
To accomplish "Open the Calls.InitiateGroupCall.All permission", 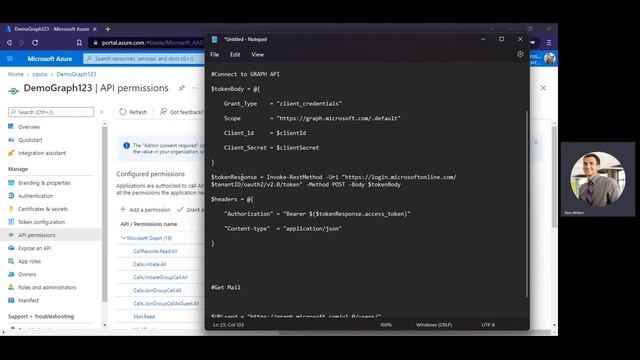I will (x=160, y=277).
